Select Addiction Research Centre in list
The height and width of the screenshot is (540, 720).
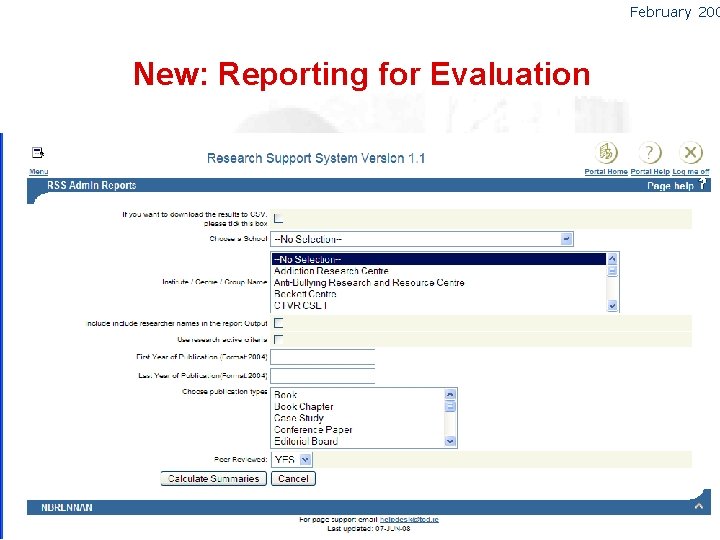coord(439,271)
